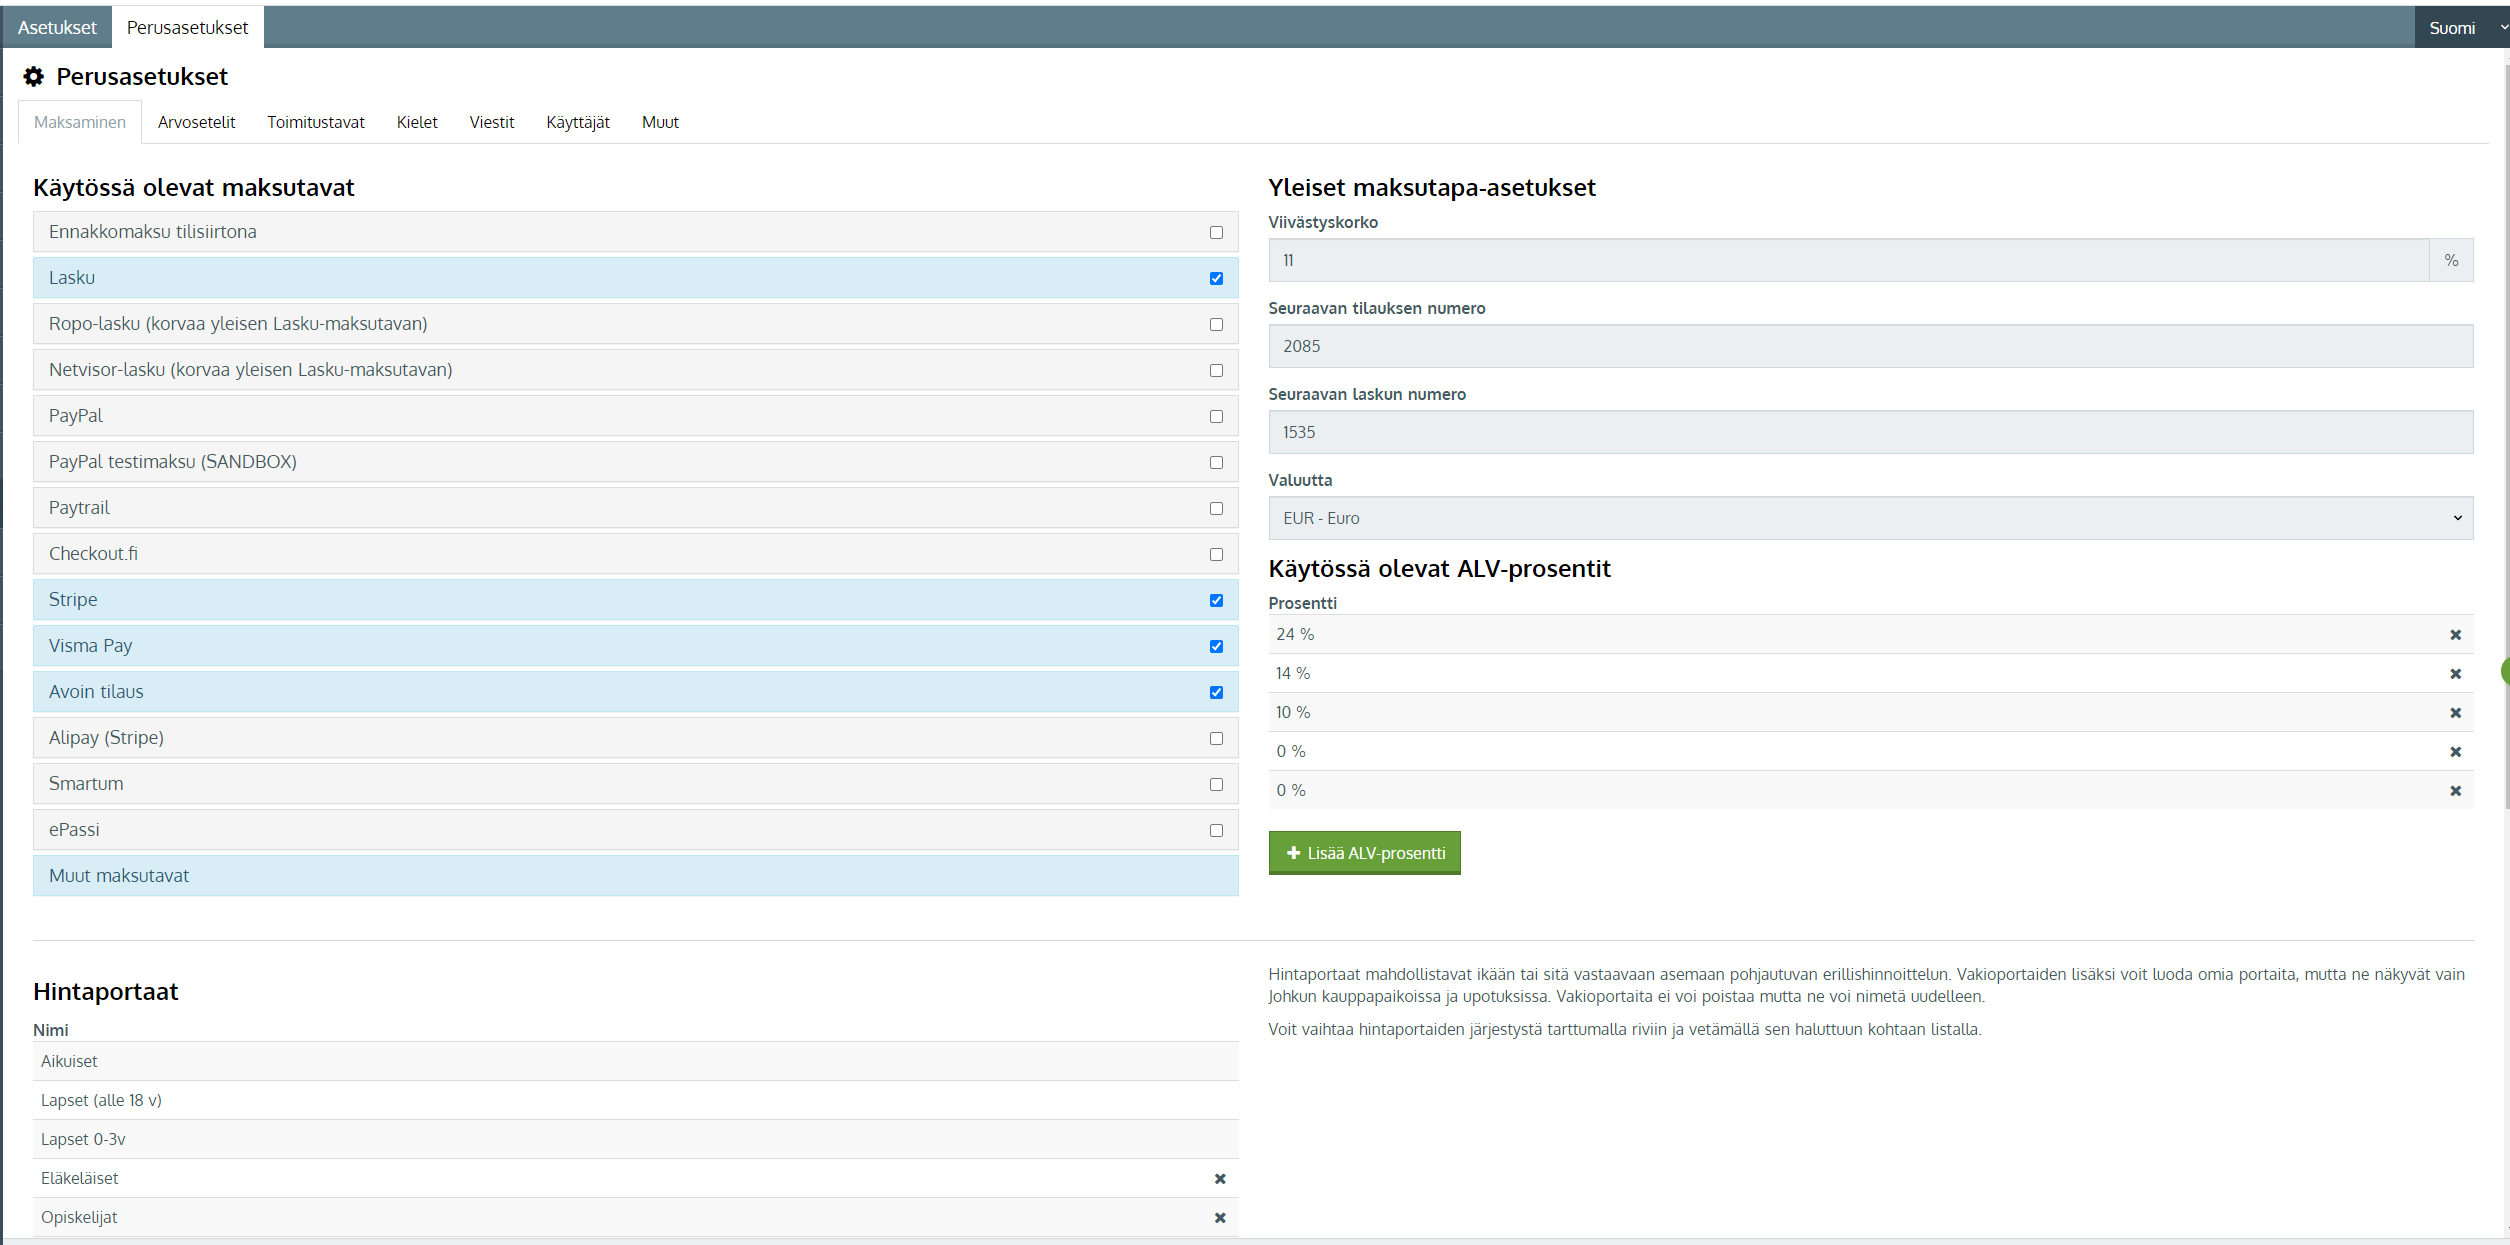Click the percent sign beside Viivästyskorko
The width and height of the screenshot is (2510, 1245).
point(2451,260)
